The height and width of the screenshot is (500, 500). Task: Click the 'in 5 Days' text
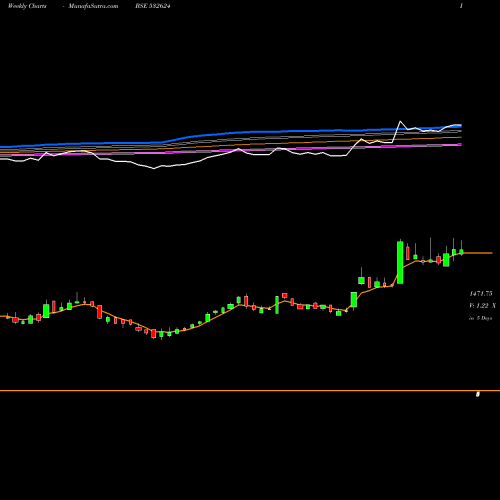(x=481, y=318)
